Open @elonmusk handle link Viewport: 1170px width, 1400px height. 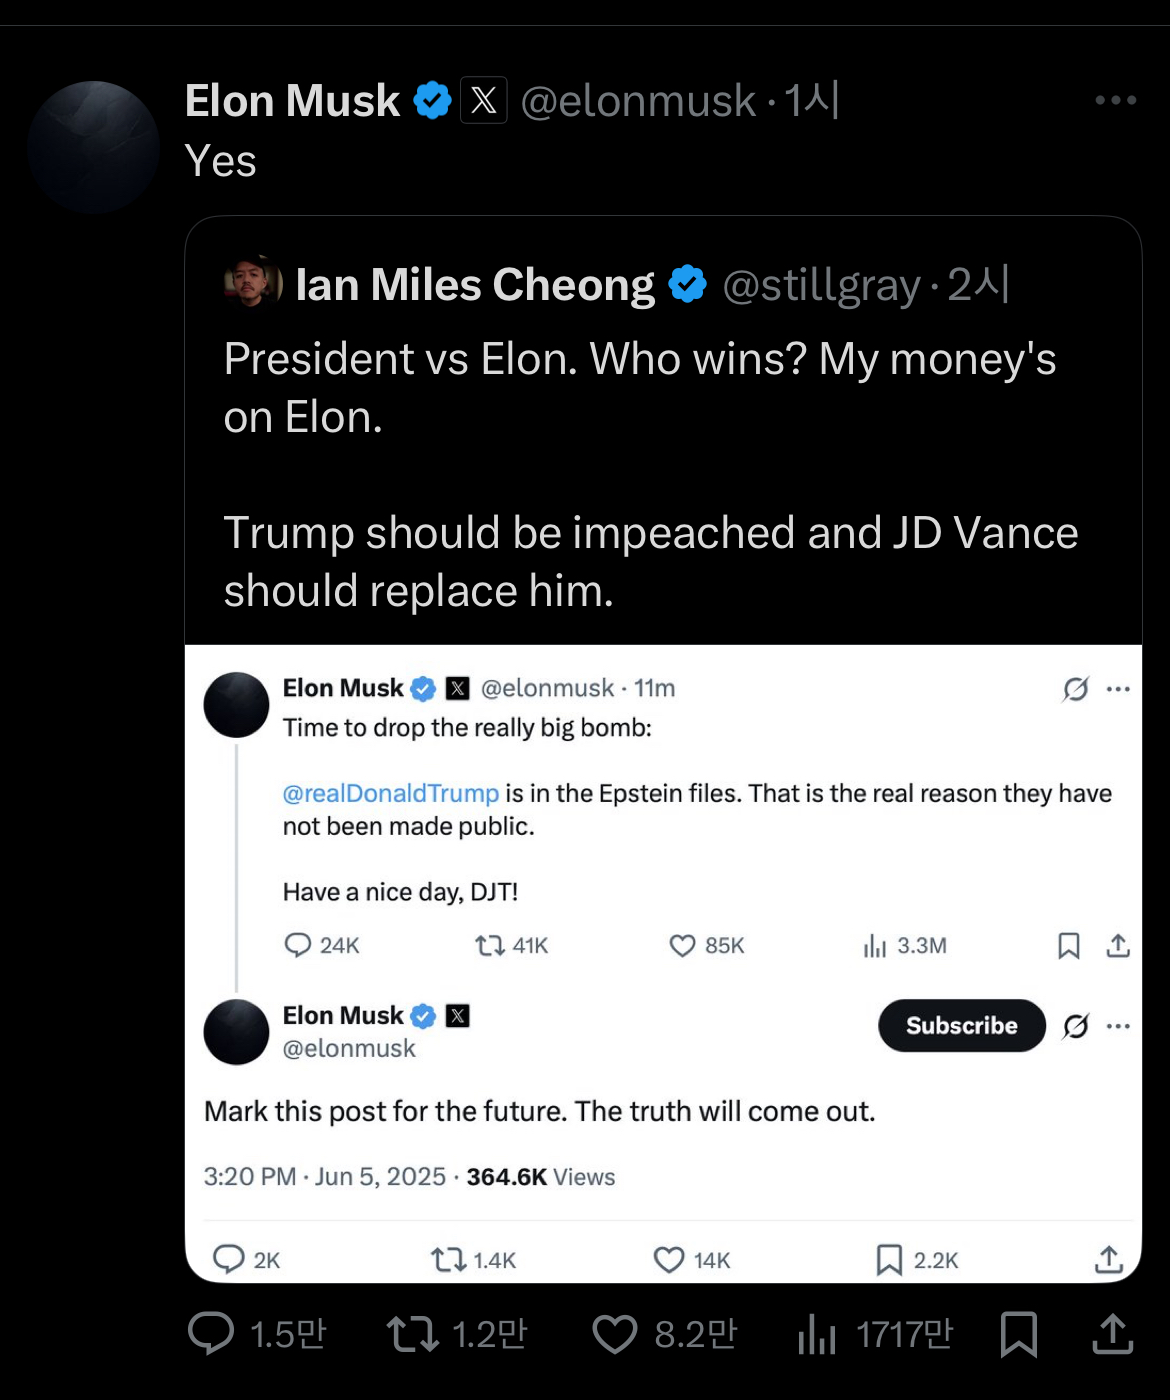[x=638, y=101]
